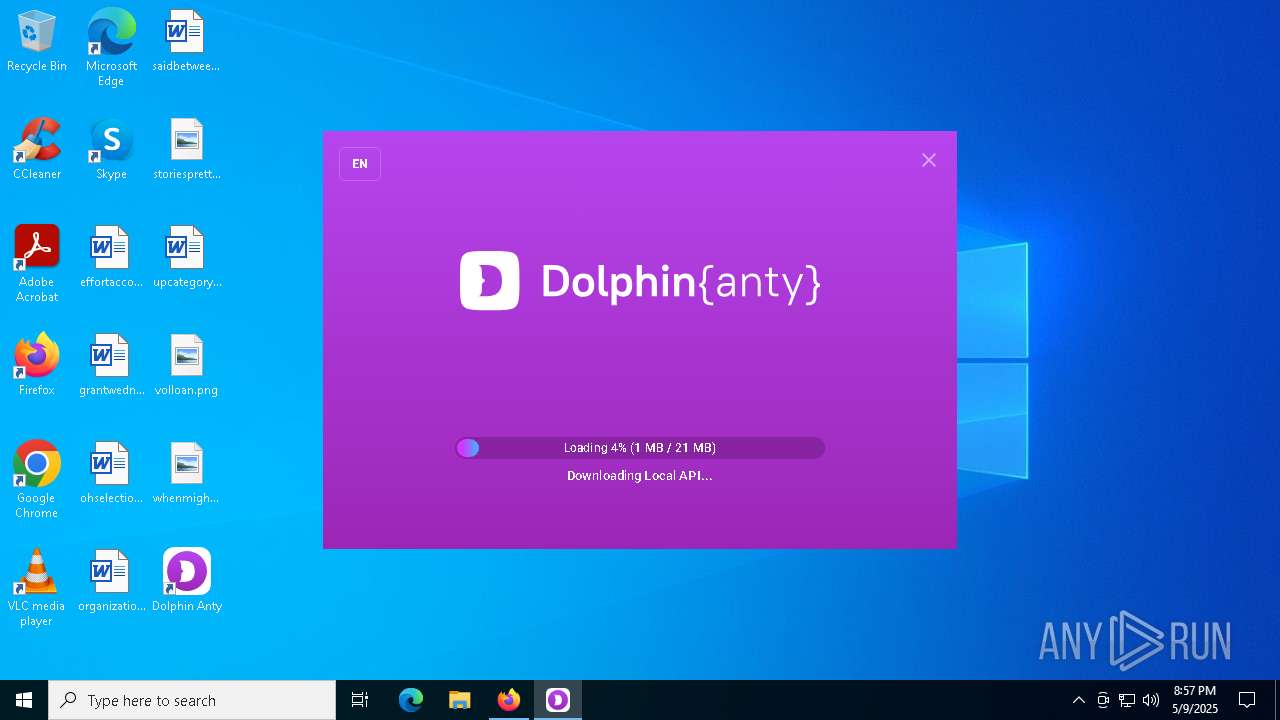Click the Dolphin Anty taskbar button
Image resolution: width=1280 pixels, height=720 pixels.
pyautogui.click(x=558, y=700)
